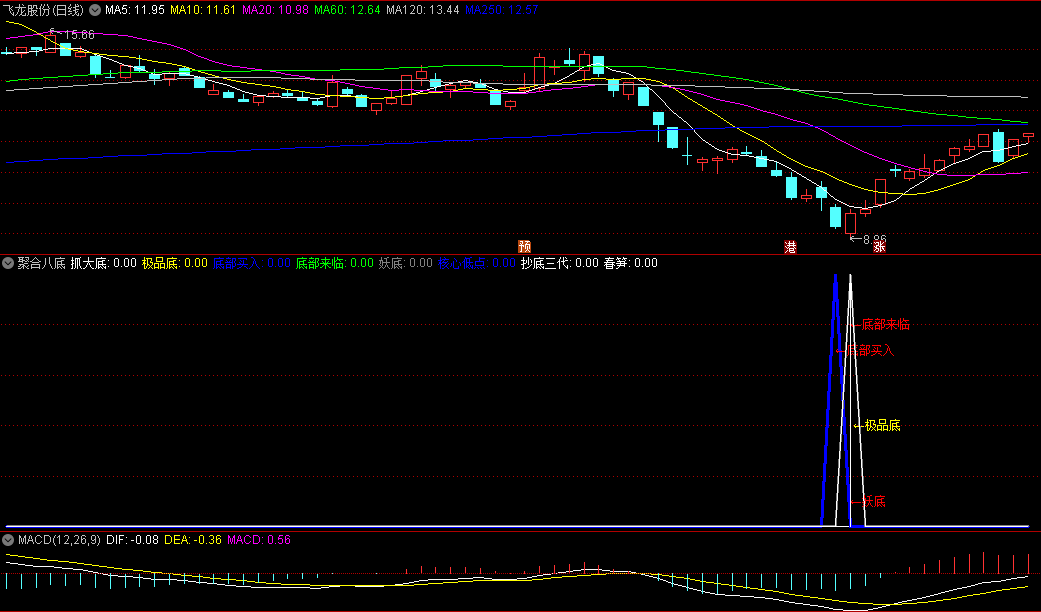
Task: Click the MACD: 0.56 value
Action: pos(259,540)
